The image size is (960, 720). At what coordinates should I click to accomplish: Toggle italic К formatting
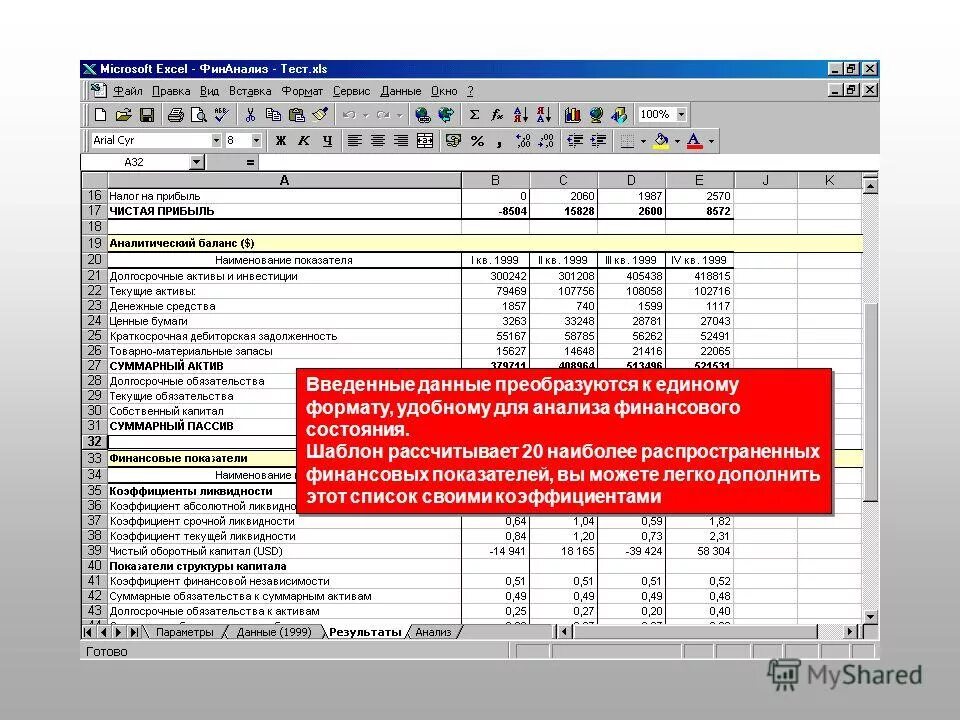point(304,141)
